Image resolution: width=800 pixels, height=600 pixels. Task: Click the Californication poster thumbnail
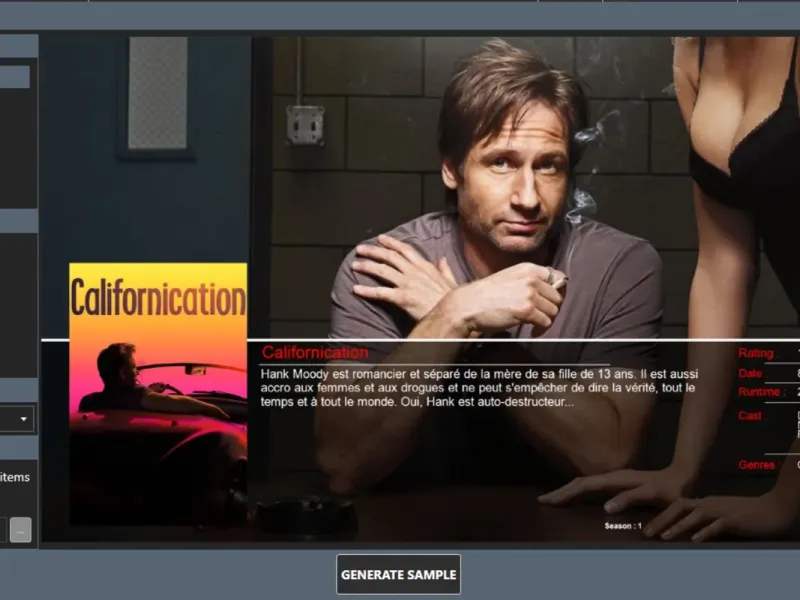point(158,394)
